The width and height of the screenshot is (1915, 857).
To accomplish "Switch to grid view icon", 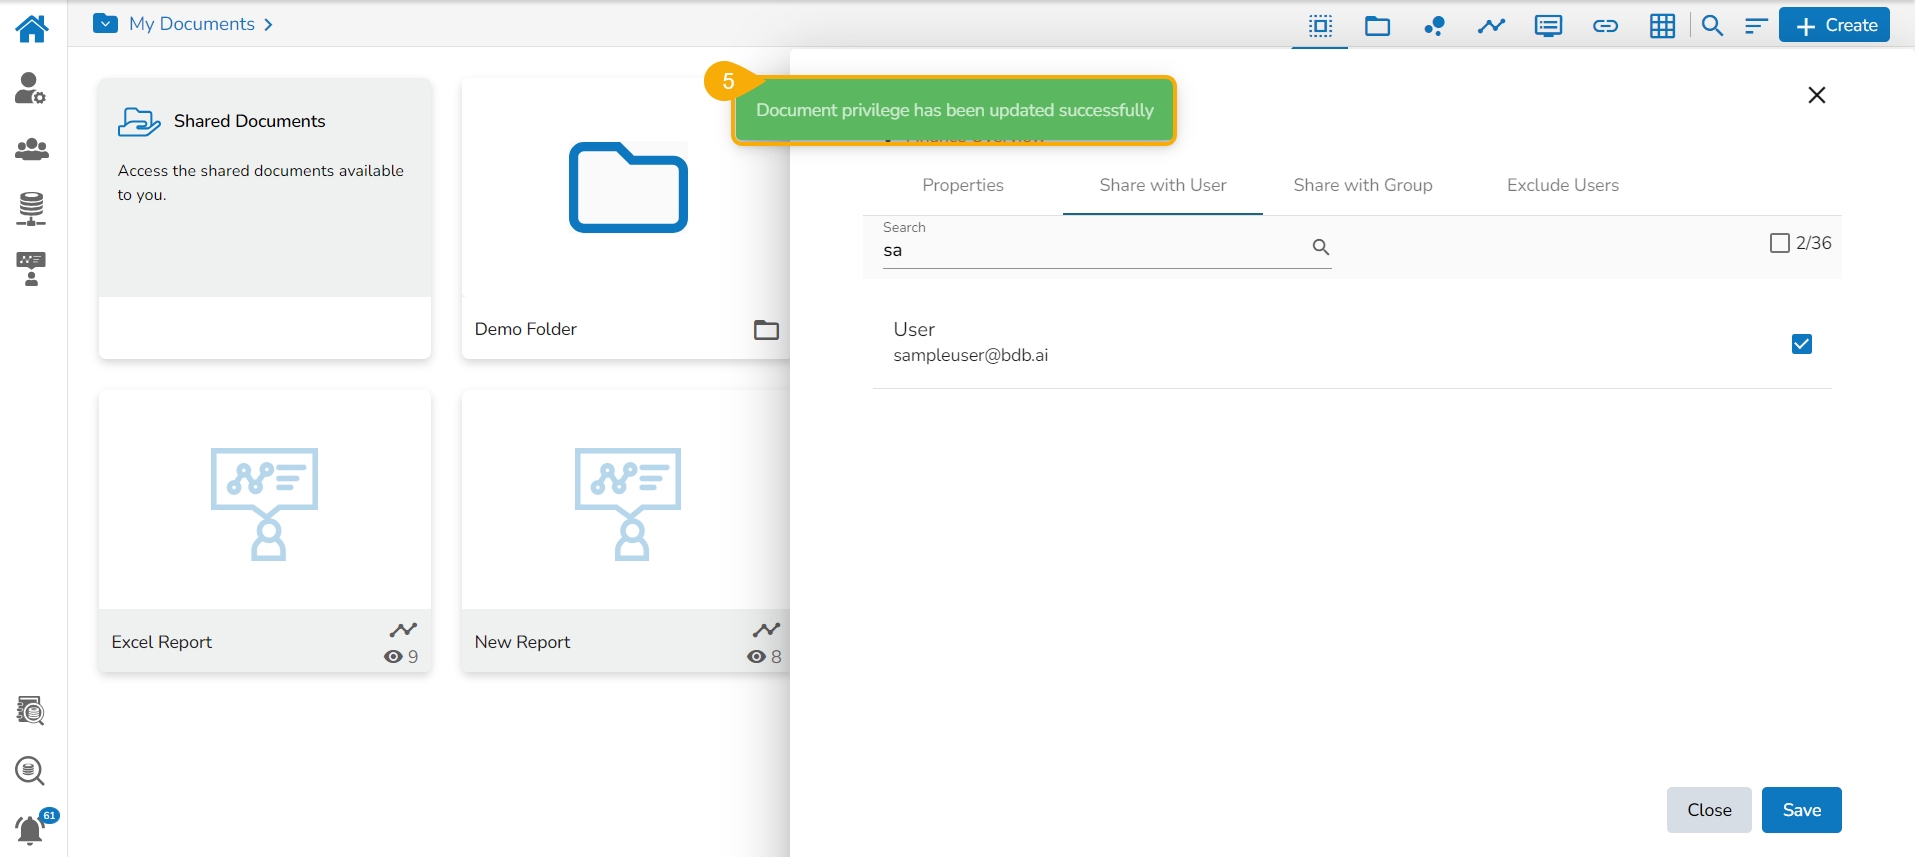I will 1662,26.
